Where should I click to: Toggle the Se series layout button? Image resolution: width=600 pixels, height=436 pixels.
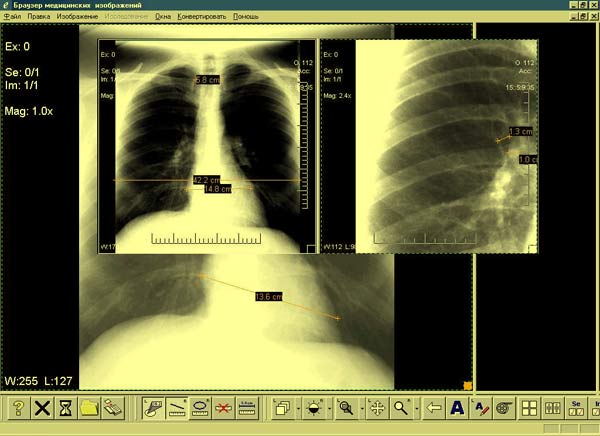pyautogui.click(x=576, y=408)
